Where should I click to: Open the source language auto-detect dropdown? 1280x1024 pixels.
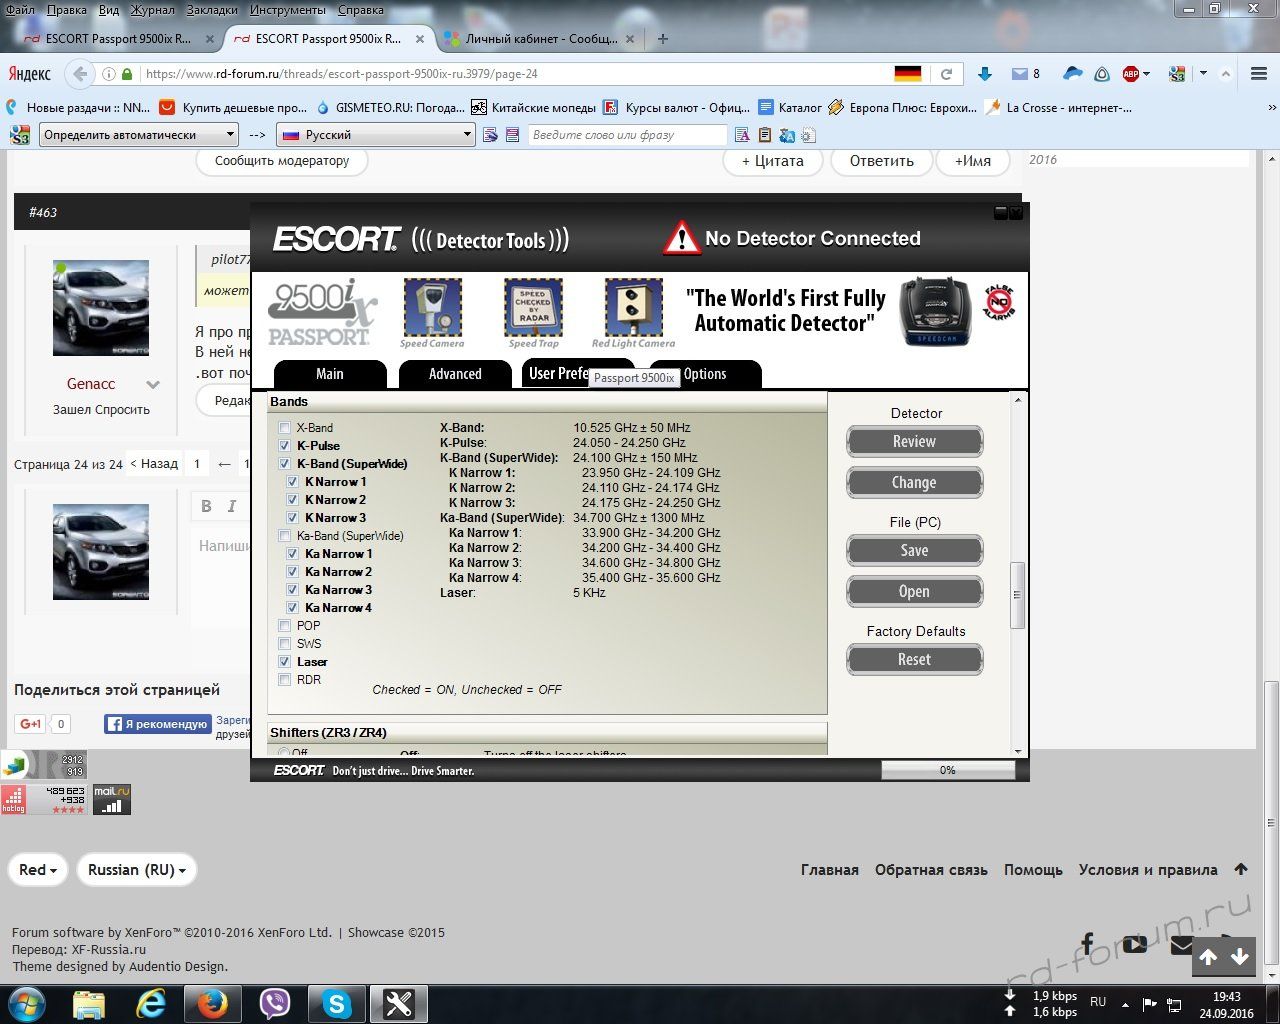pos(139,134)
